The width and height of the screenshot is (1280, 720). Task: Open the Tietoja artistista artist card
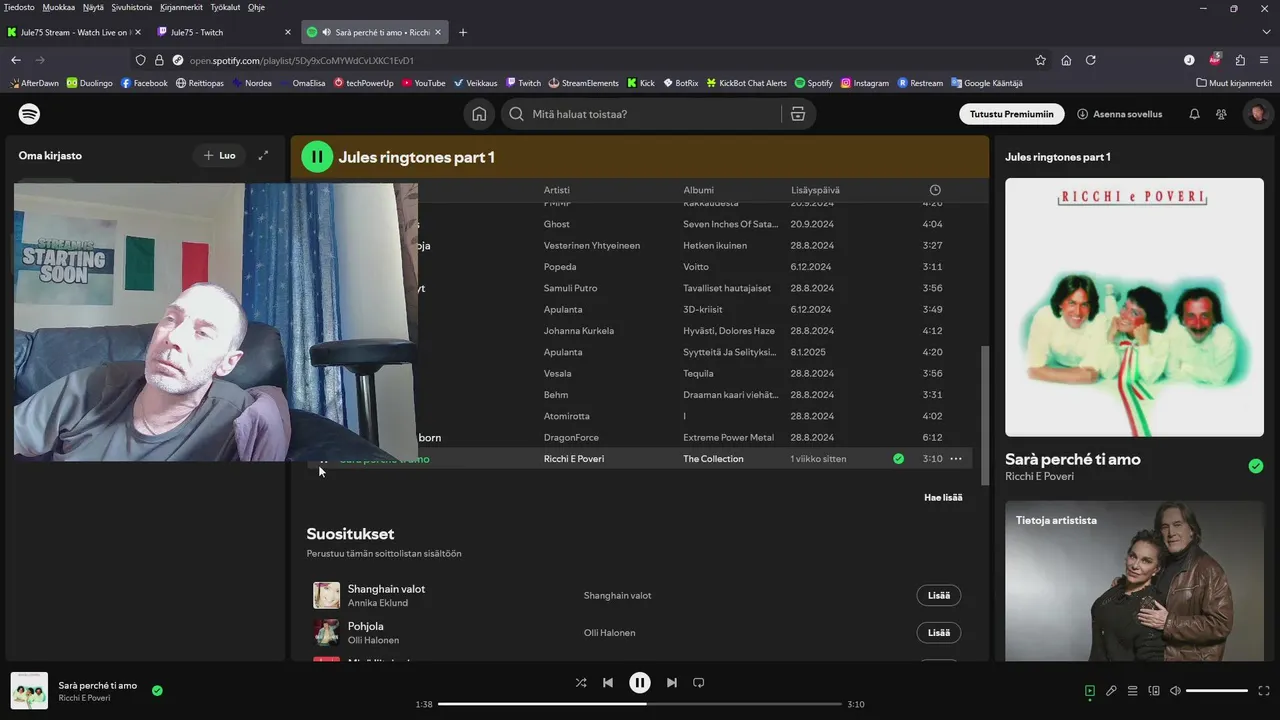coord(1134,581)
